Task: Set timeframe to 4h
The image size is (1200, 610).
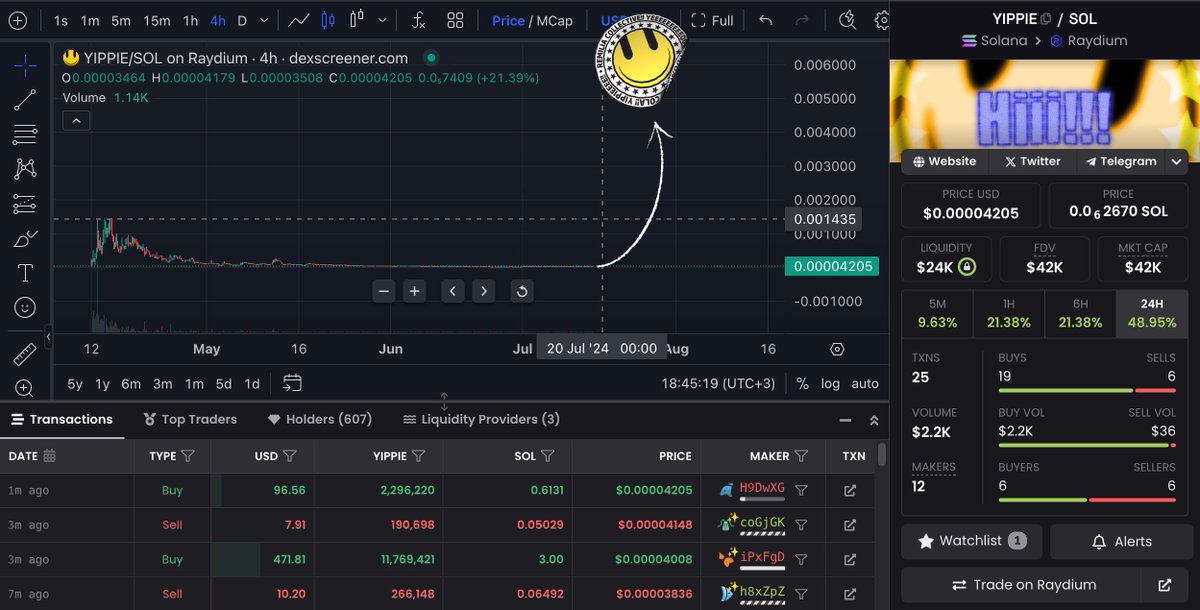Action: point(217,20)
